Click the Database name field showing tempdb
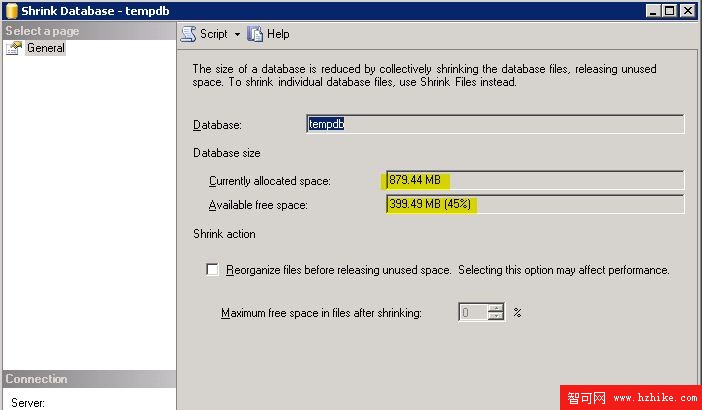Viewport: 702px width, 410px height. [495, 124]
